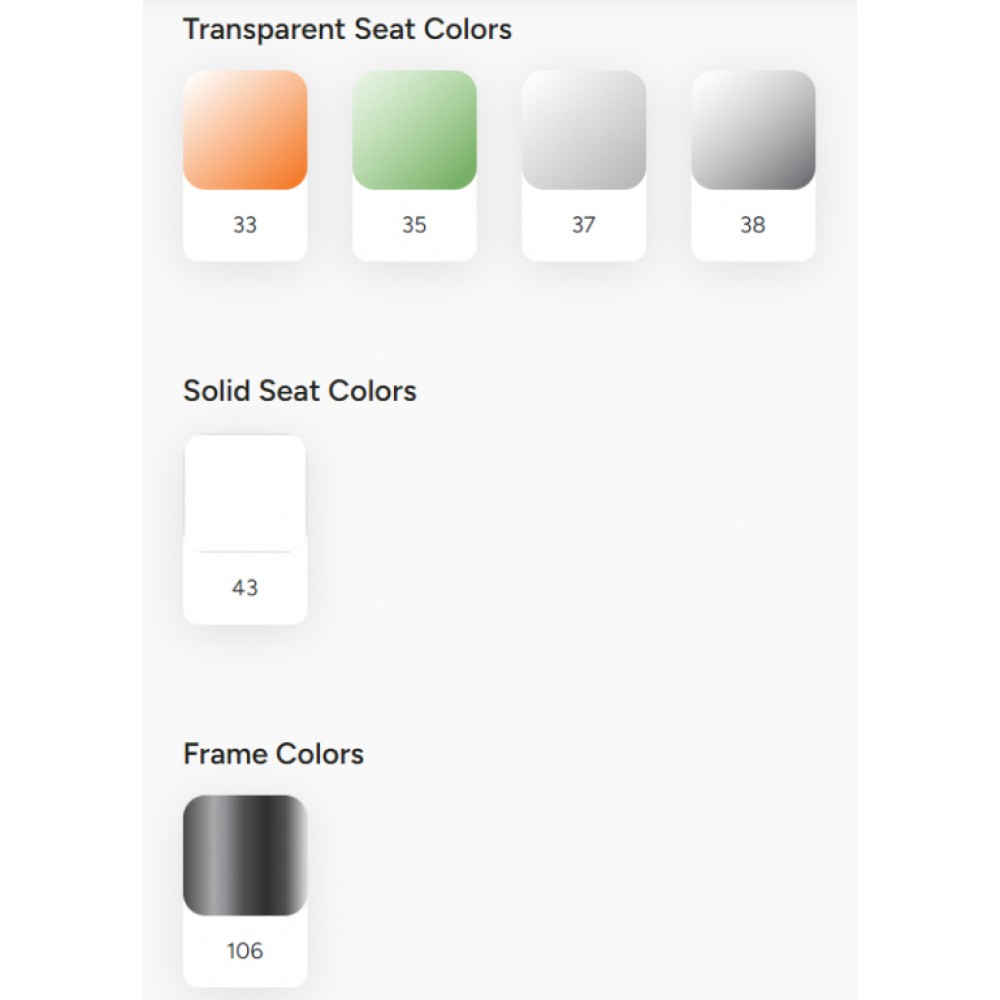Pick the white solid seat swatch

[x=245, y=493]
